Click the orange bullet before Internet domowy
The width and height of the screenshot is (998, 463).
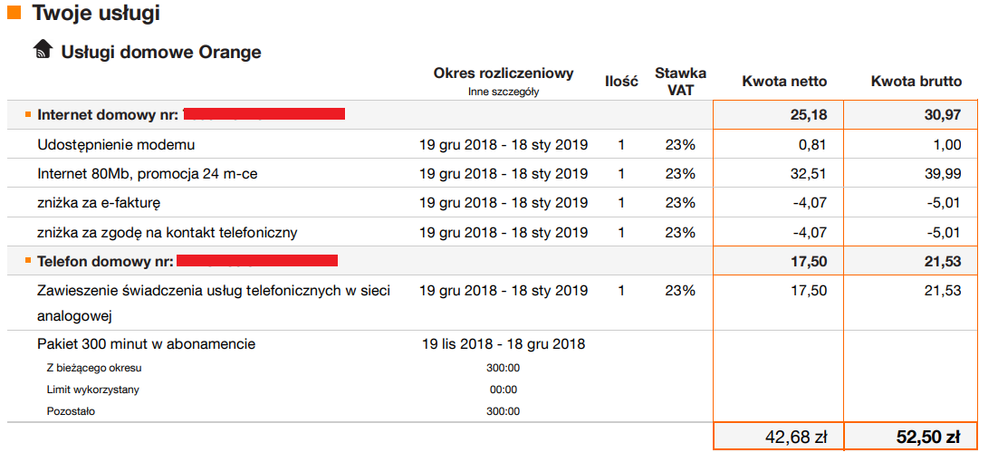28,115
